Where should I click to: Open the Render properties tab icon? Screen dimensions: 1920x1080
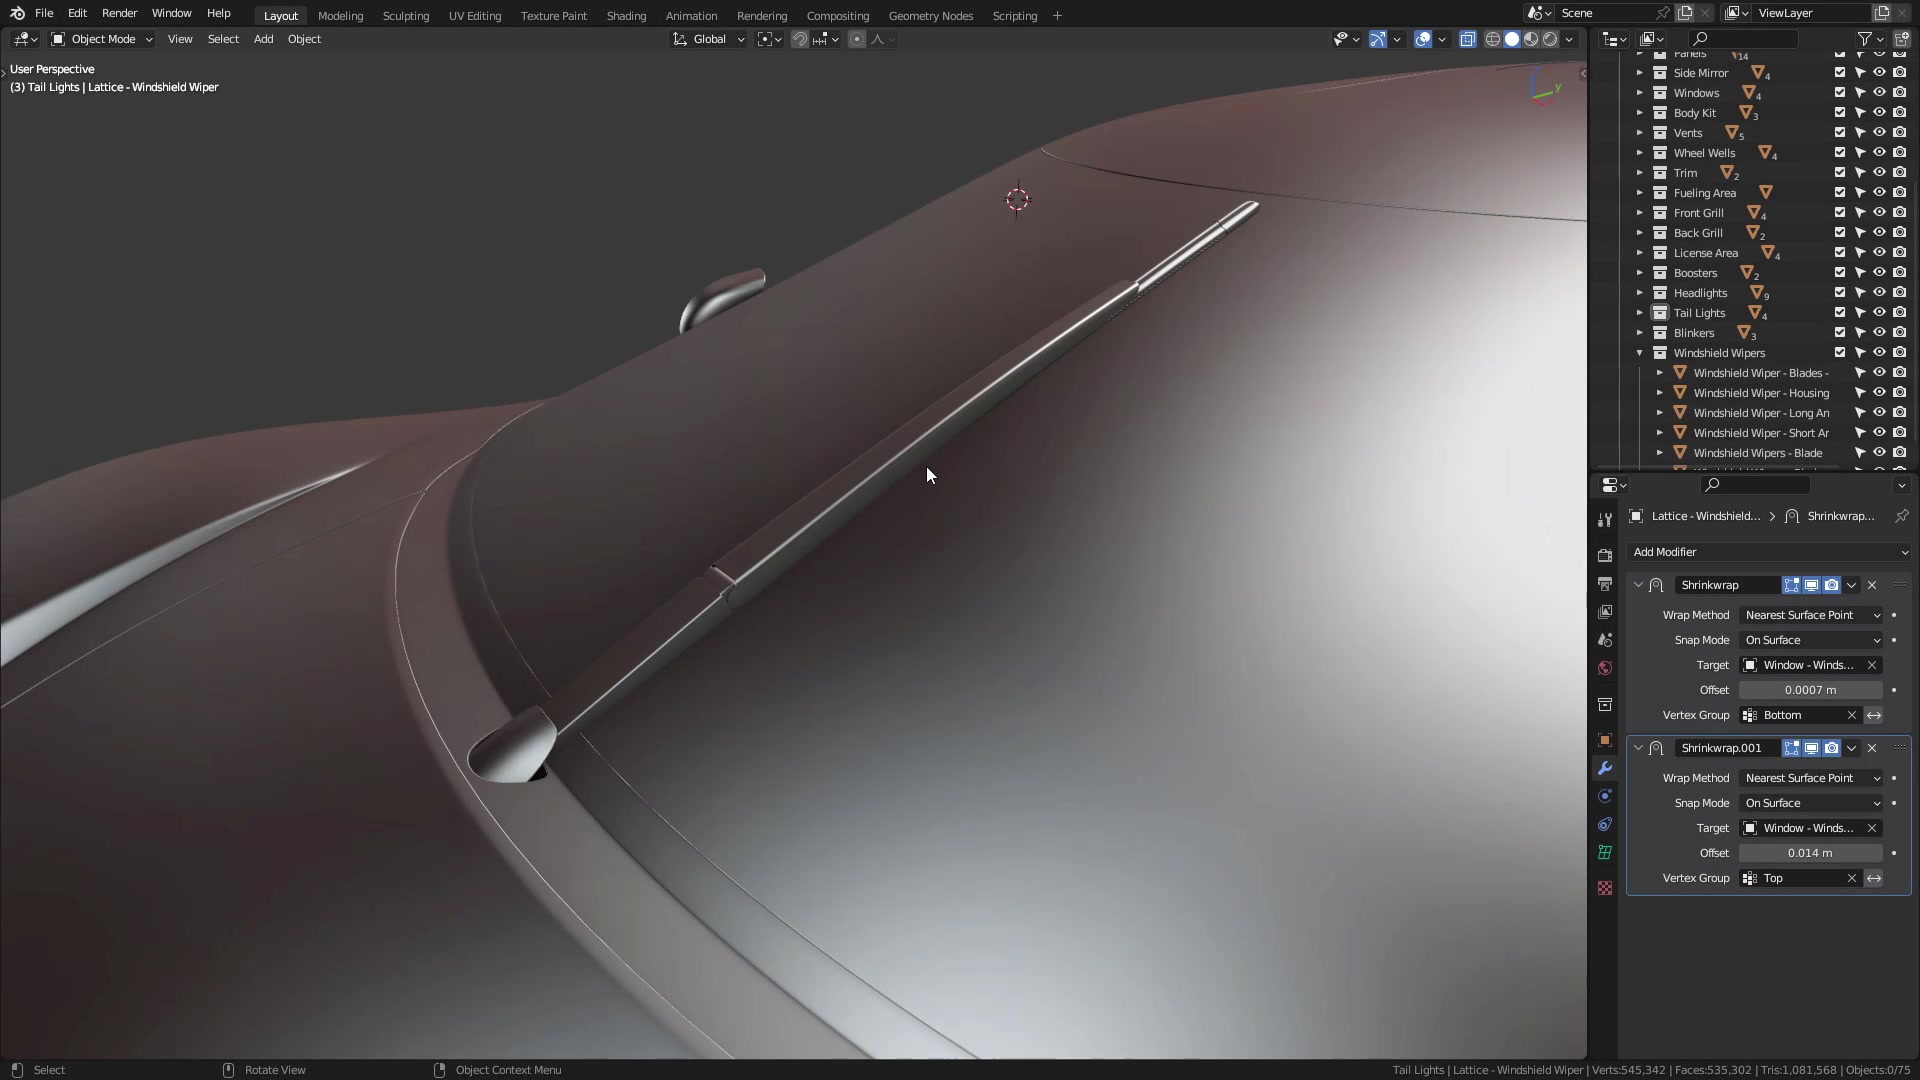[1605, 556]
